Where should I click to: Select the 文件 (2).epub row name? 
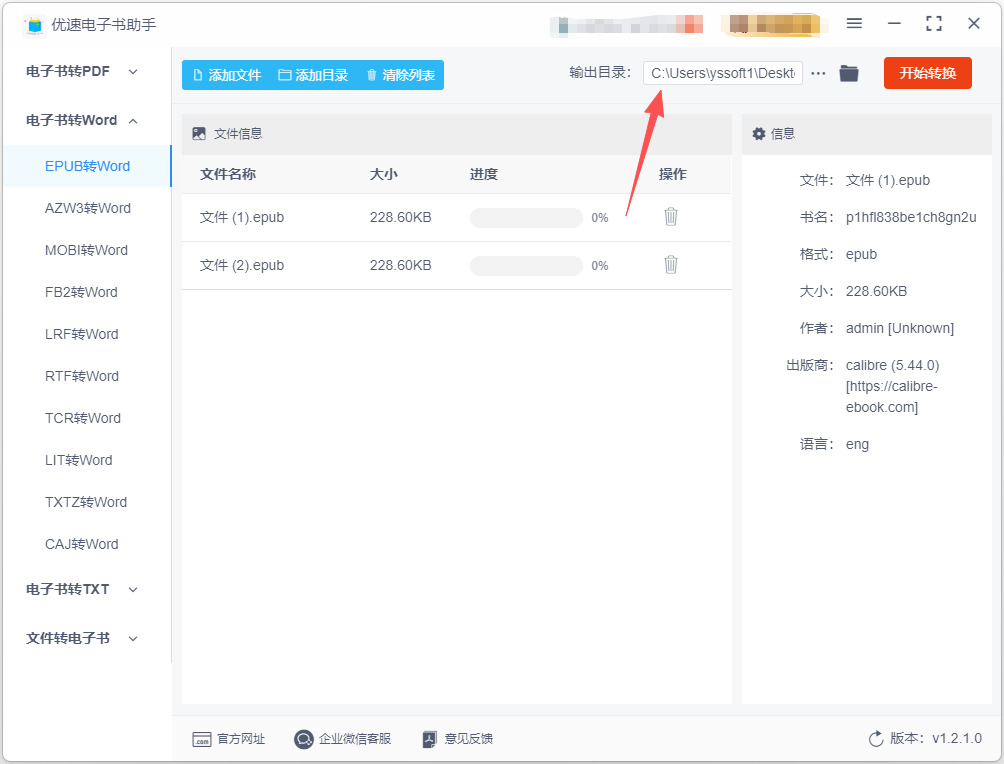pyautogui.click(x=241, y=265)
